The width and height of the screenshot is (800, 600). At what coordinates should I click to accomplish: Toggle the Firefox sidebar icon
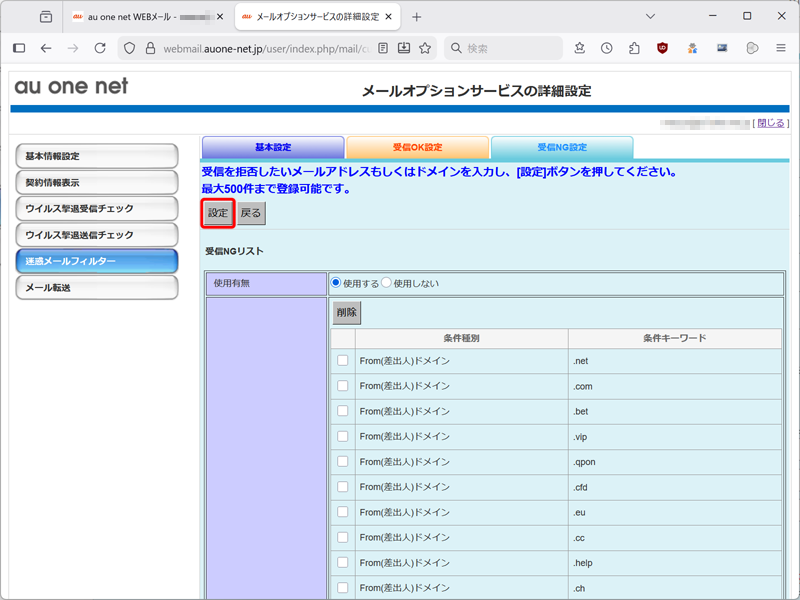pyautogui.click(x=19, y=48)
